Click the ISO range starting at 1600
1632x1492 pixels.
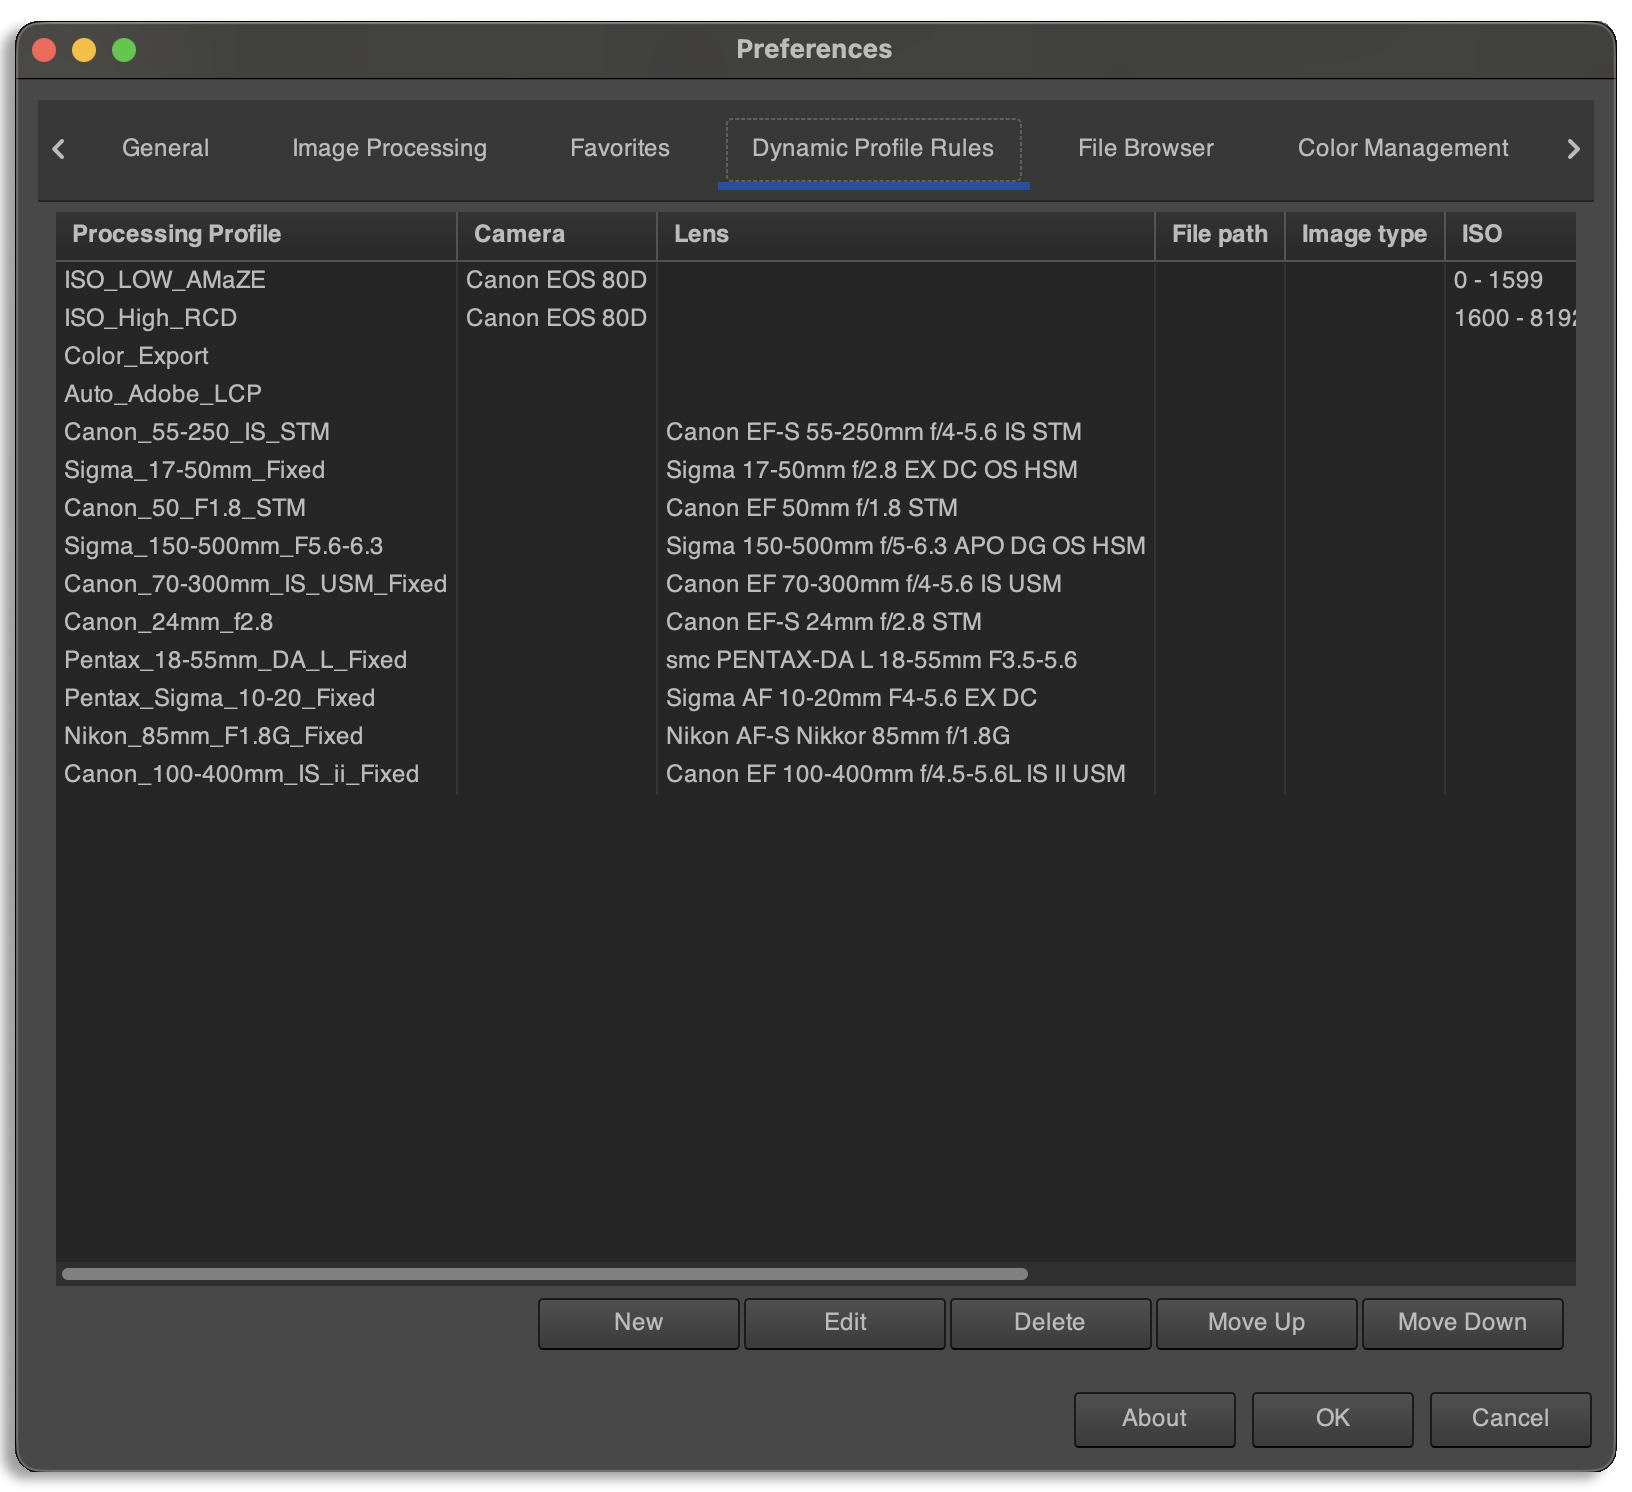pos(1515,318)
